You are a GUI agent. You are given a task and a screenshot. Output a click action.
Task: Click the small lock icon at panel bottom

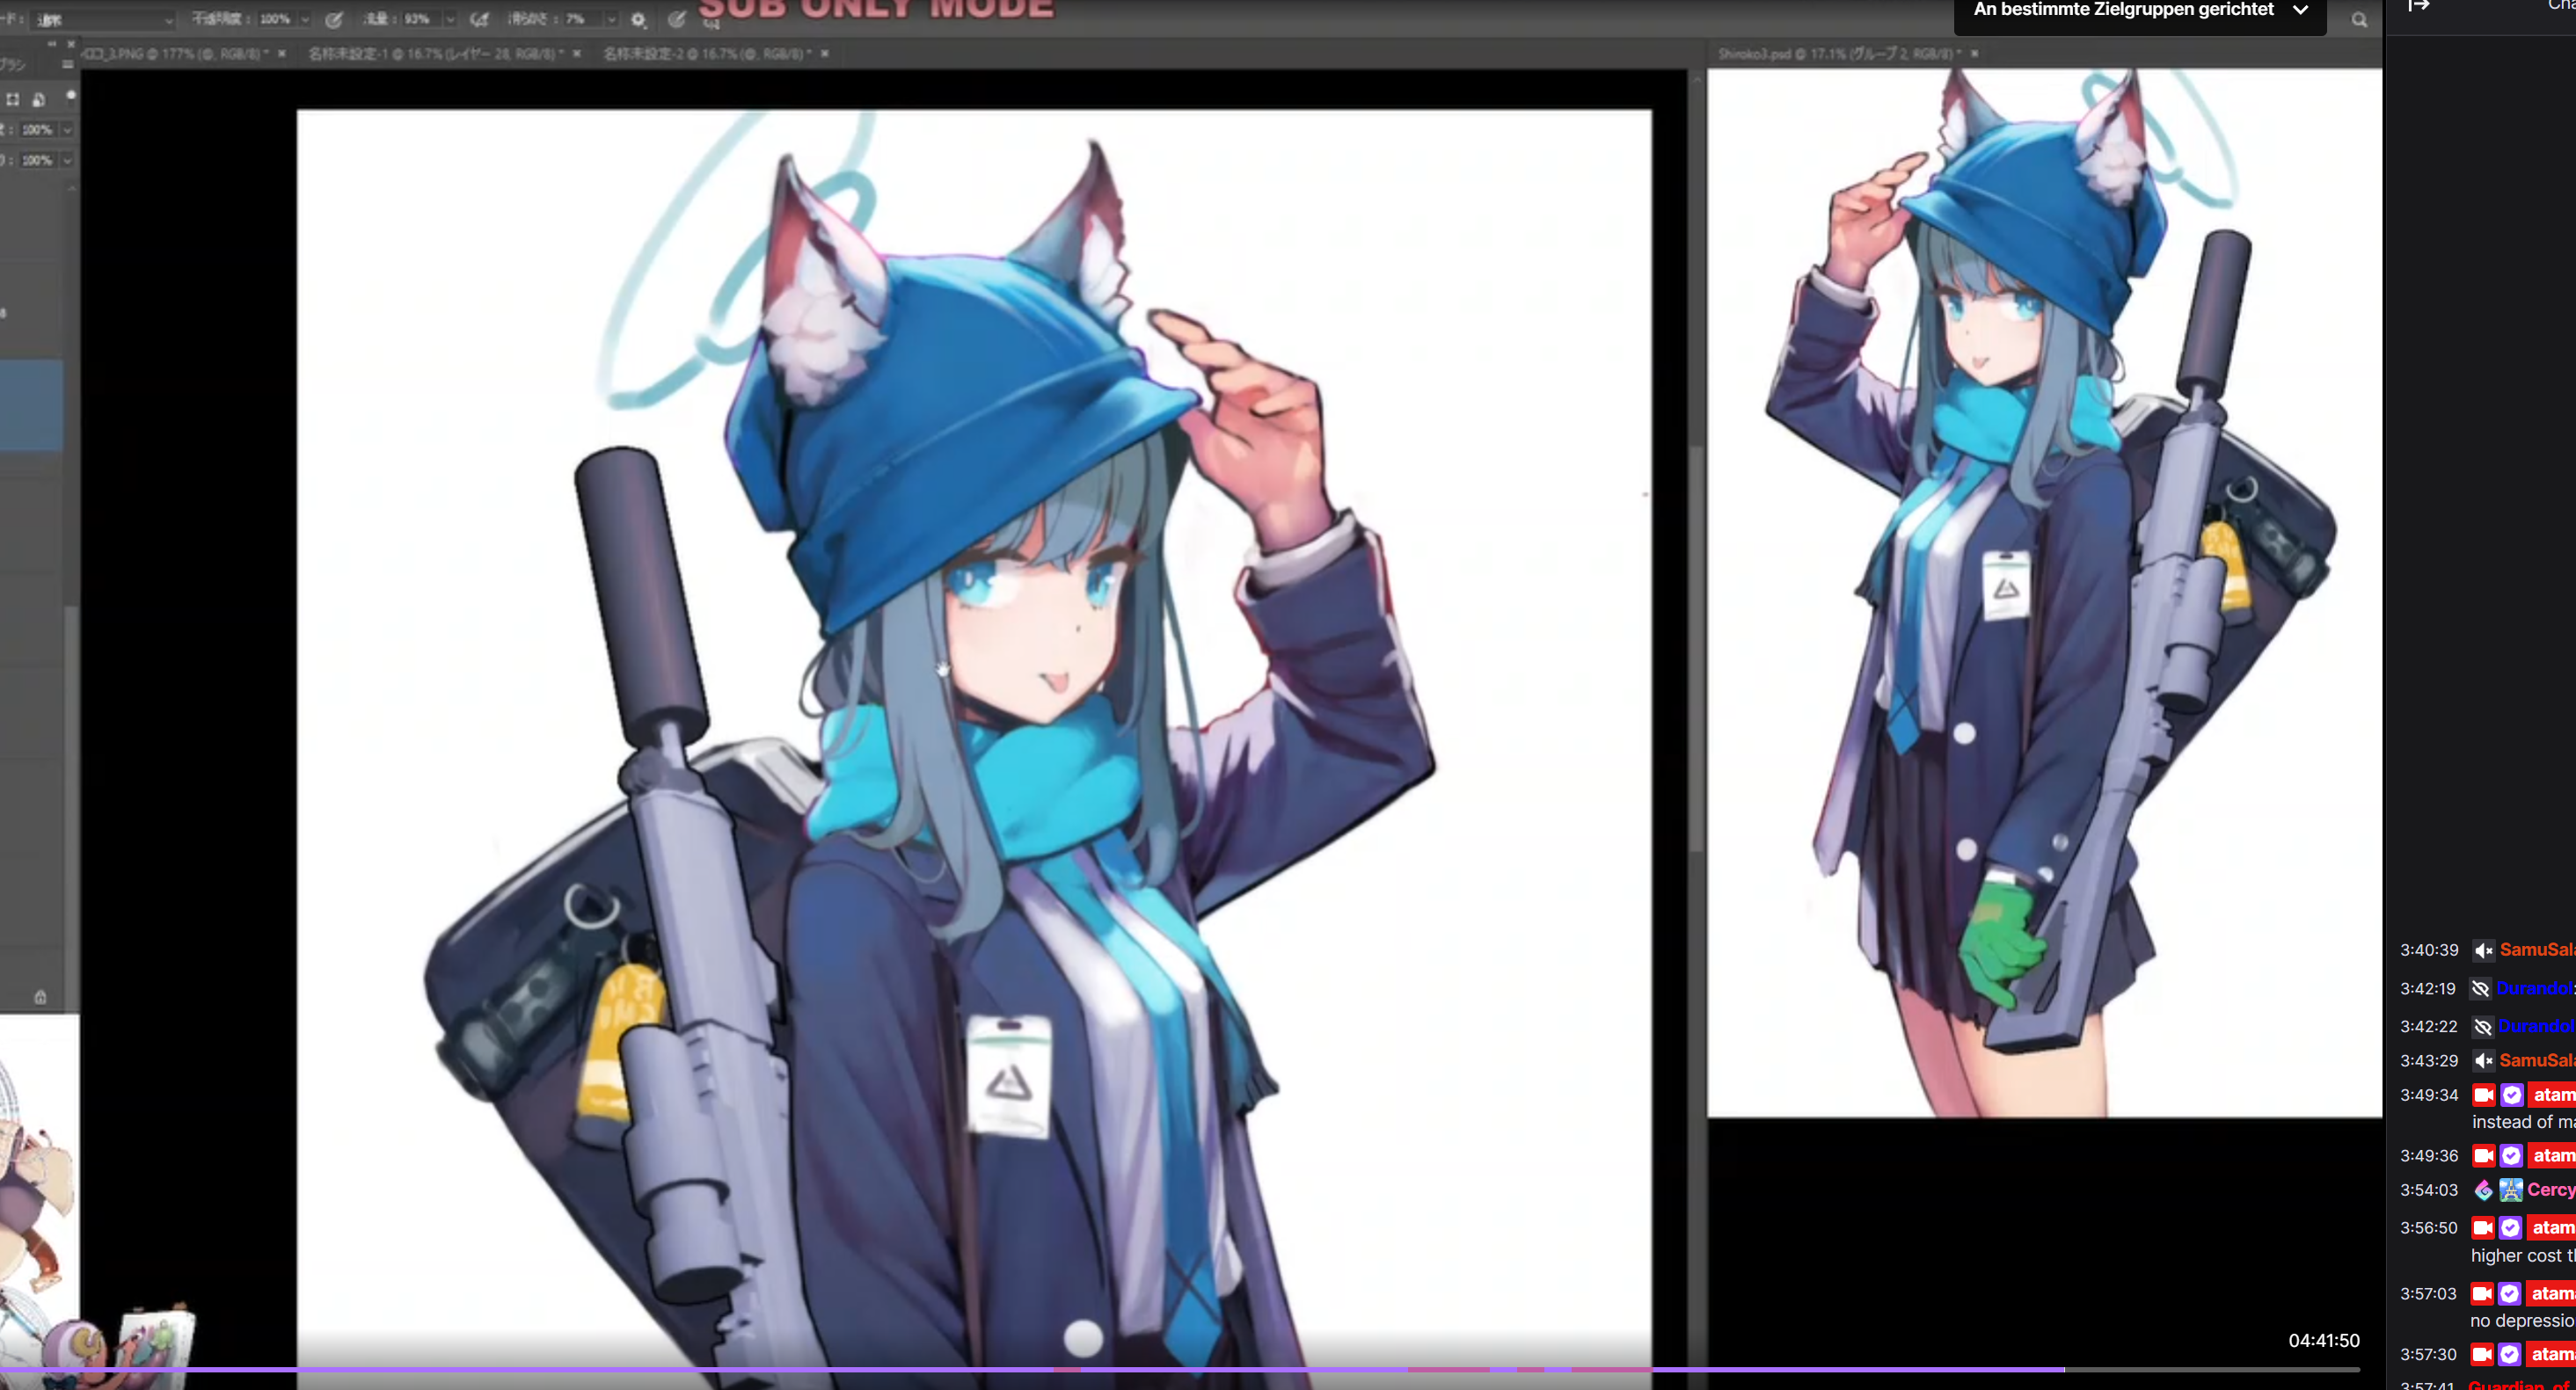(x=40, y=997)
